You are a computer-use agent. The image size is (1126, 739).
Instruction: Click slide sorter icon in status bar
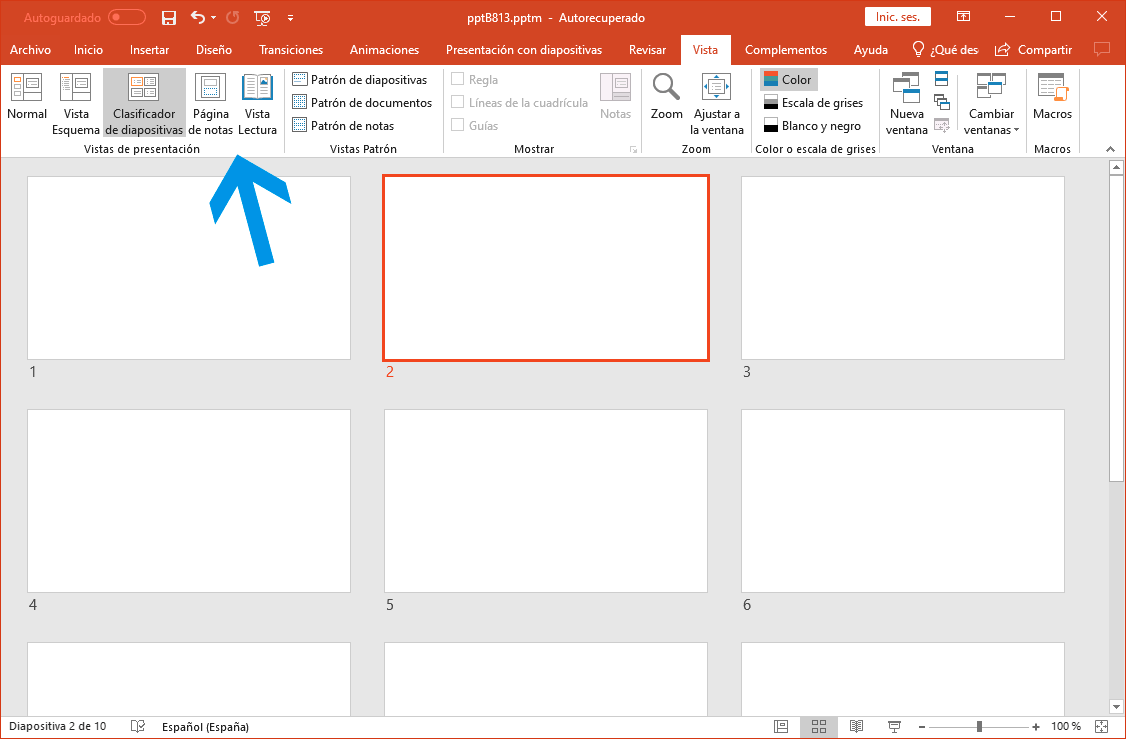coord(819,727)
